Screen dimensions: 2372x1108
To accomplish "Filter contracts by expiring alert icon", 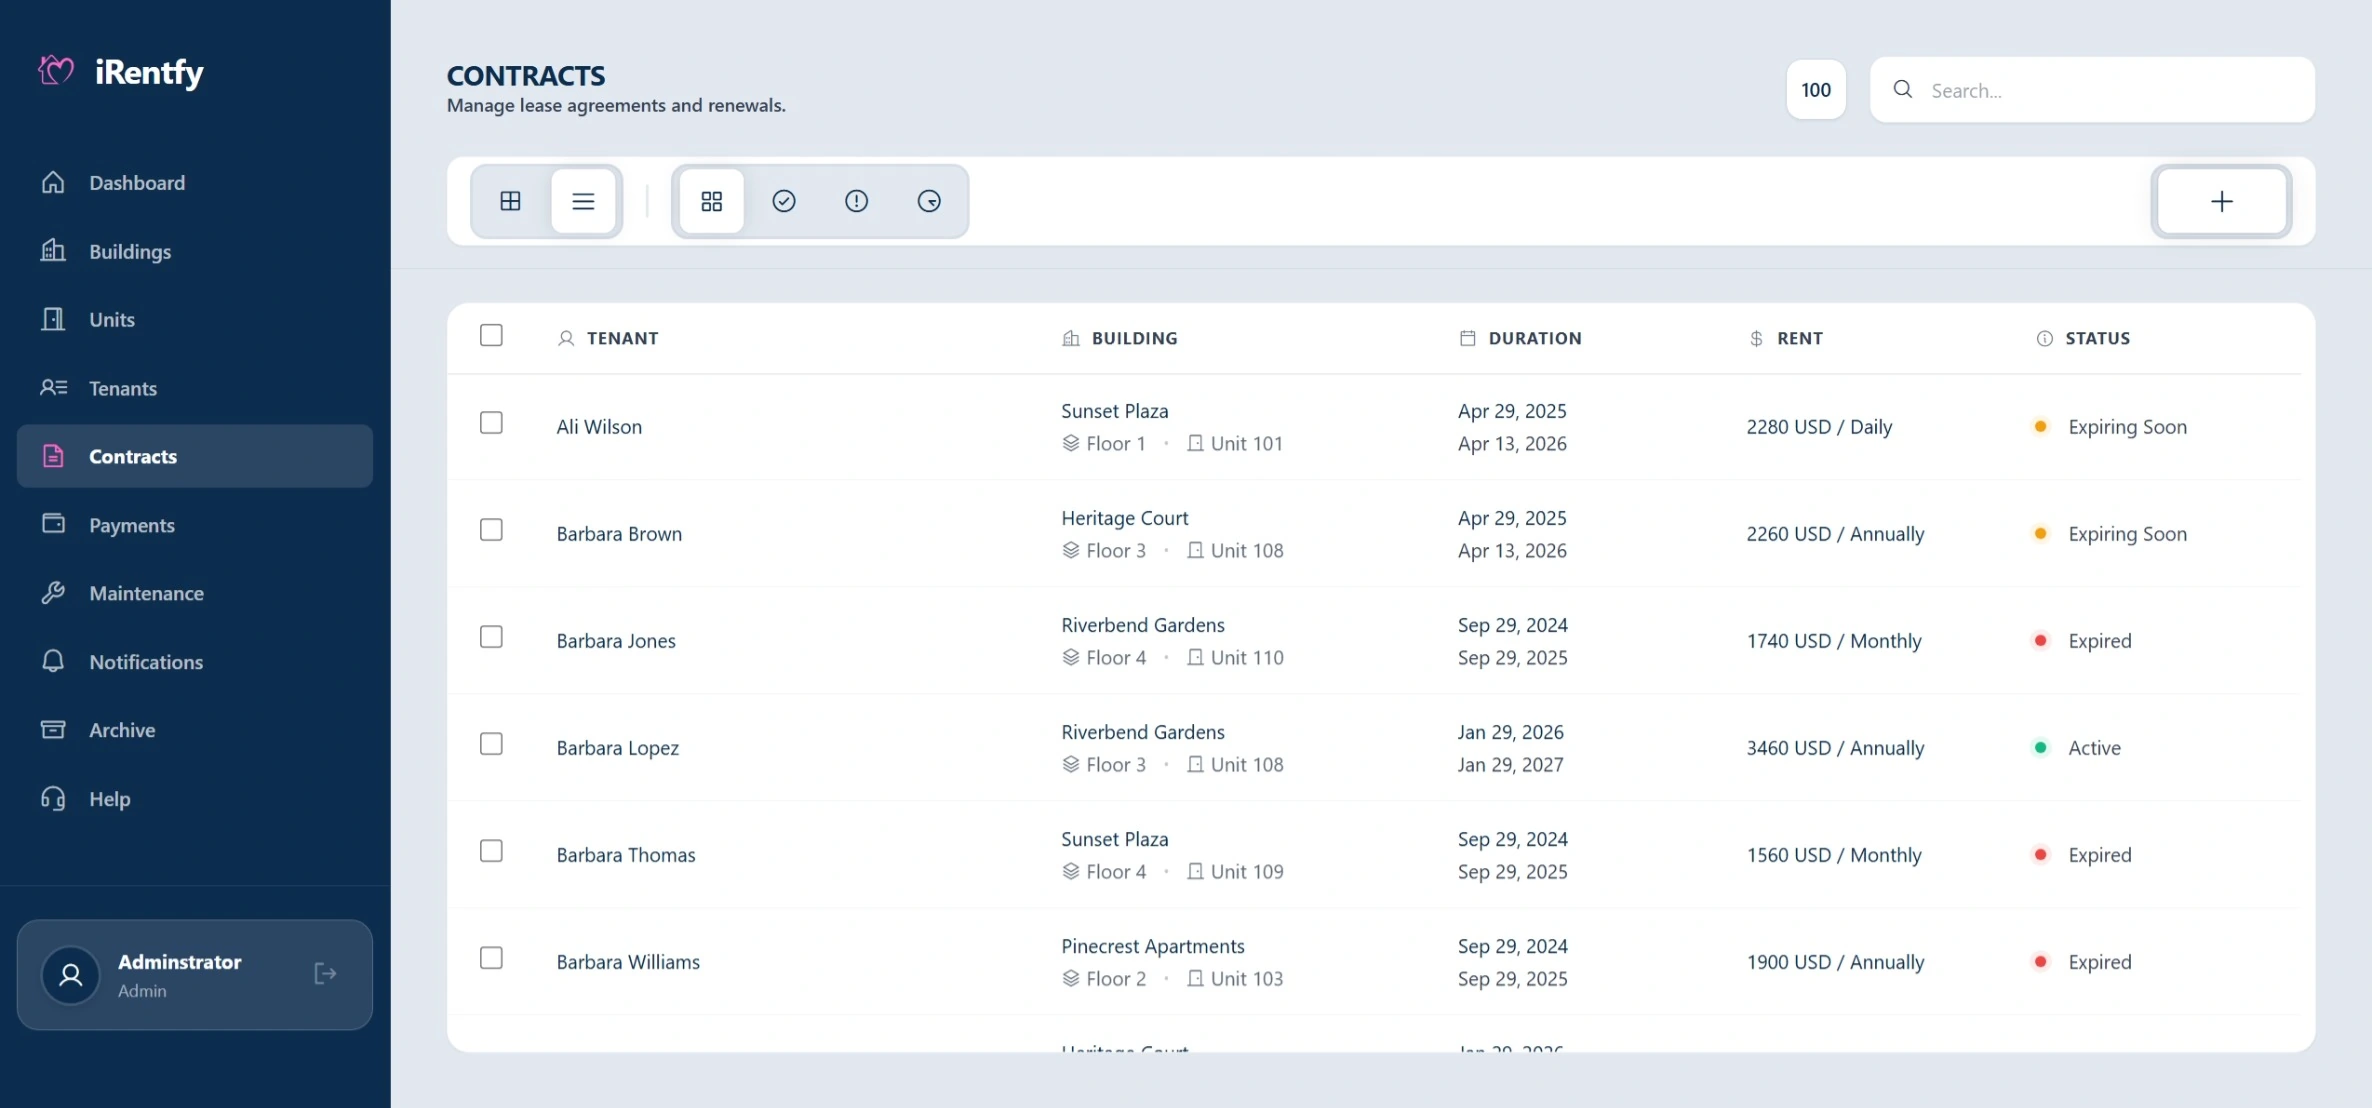I will tap(856, 201).
